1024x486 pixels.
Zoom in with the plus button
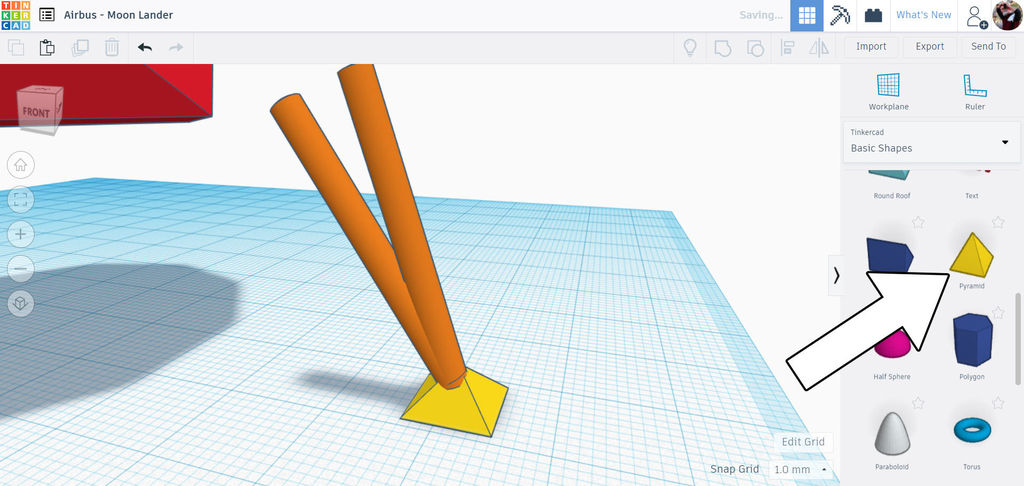coord(20,234)
